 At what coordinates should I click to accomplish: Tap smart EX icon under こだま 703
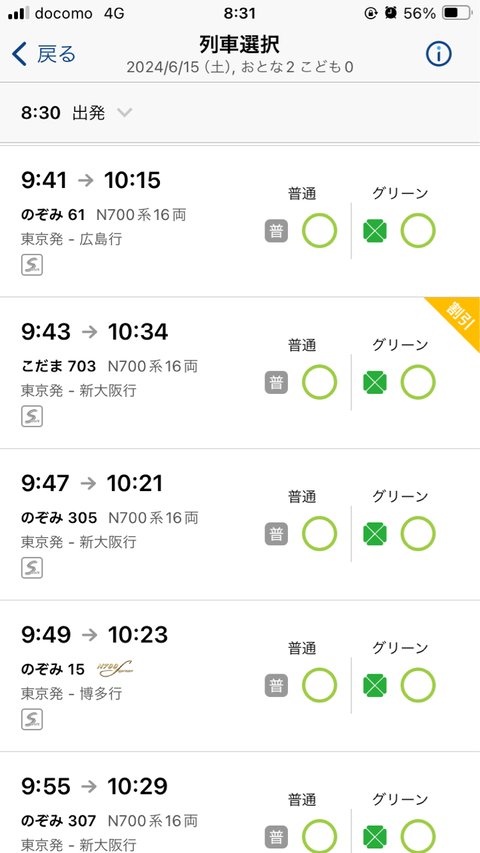coord(32,417)
